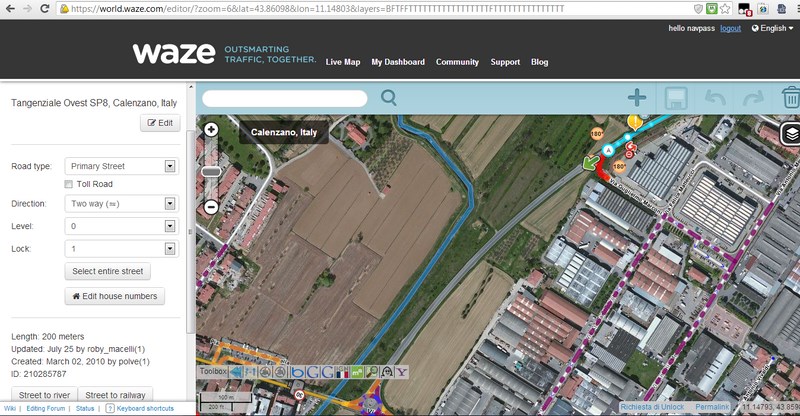Click the undo arrow icon
This screenshot has width=800, height=416.
coord(715,97)
